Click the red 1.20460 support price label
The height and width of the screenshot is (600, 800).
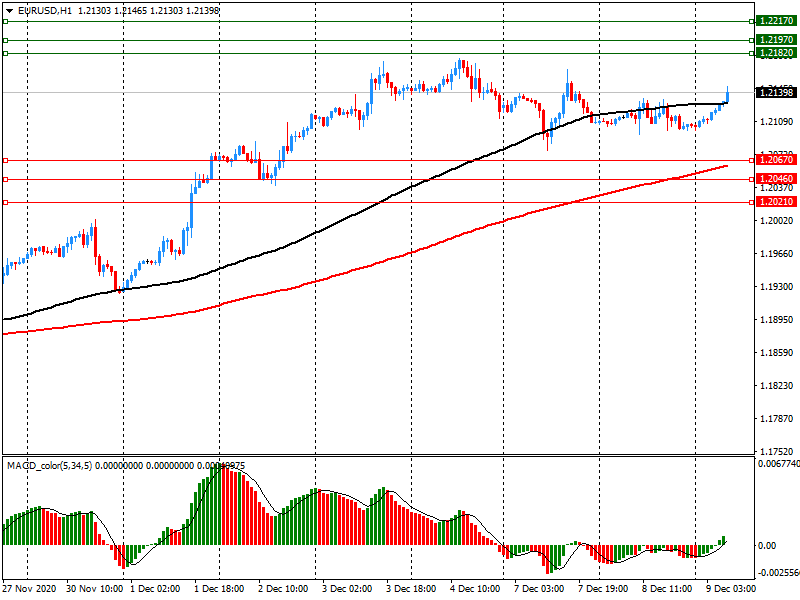[x=776, y=179]
